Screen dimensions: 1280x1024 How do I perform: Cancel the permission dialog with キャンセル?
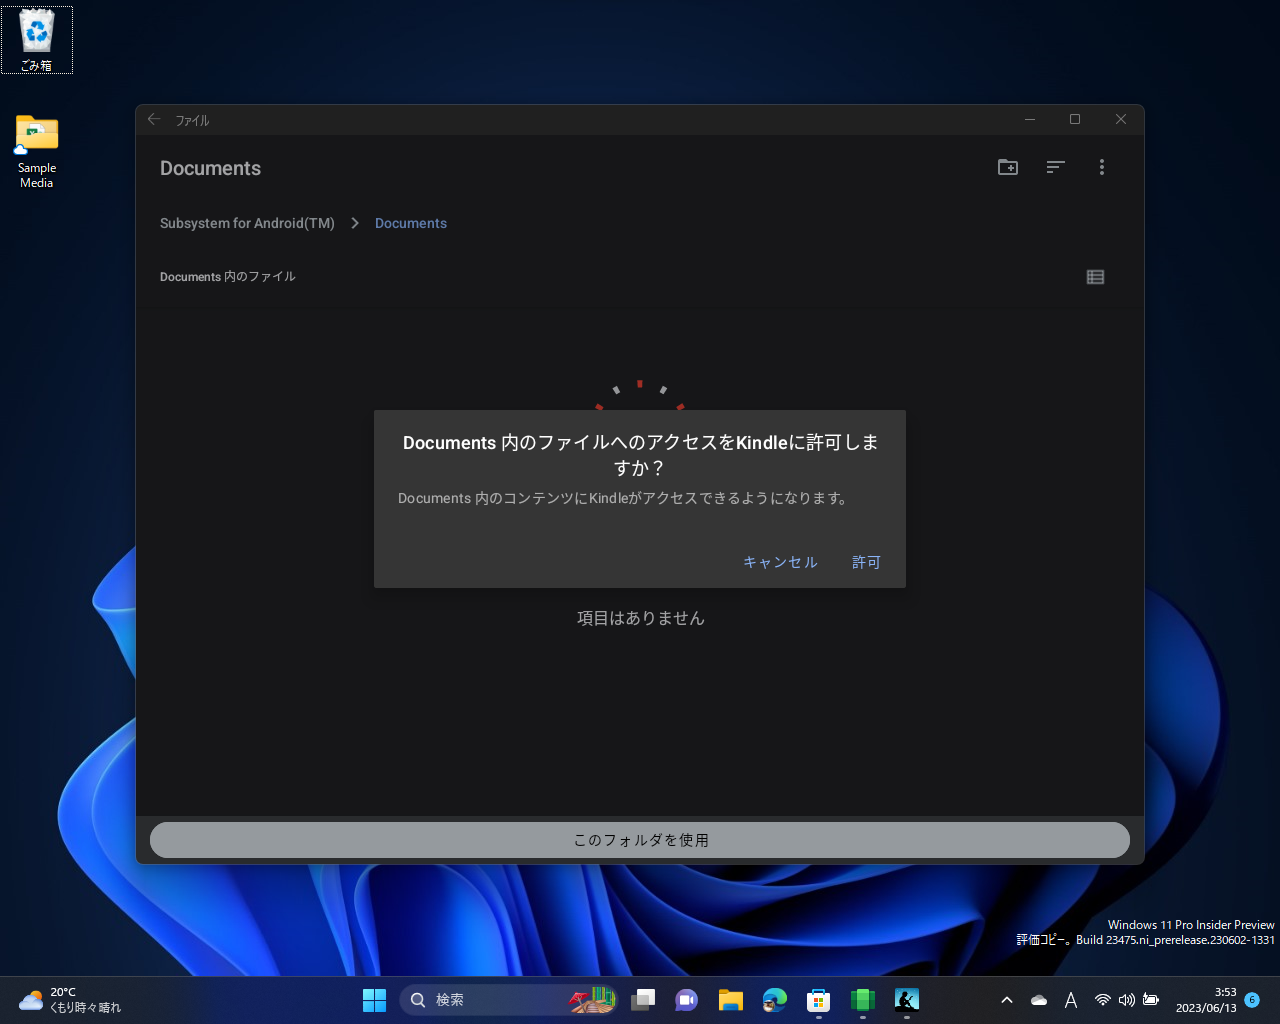tap(780, 562)
